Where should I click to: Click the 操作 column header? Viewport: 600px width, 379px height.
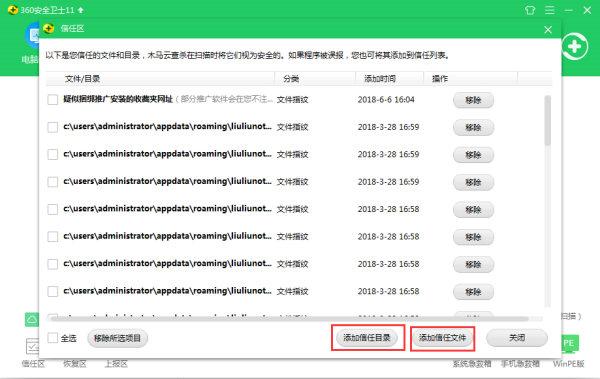[x=471, y=79]
